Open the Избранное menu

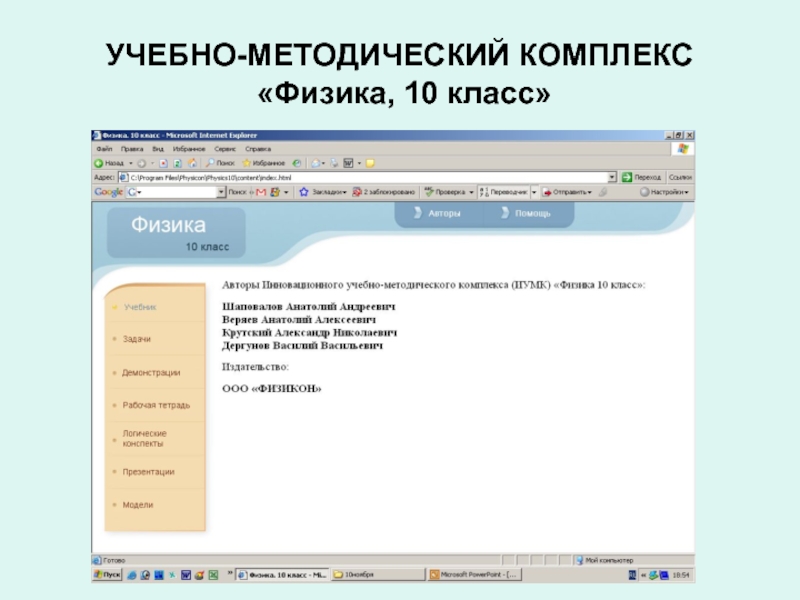click(189, 149)
